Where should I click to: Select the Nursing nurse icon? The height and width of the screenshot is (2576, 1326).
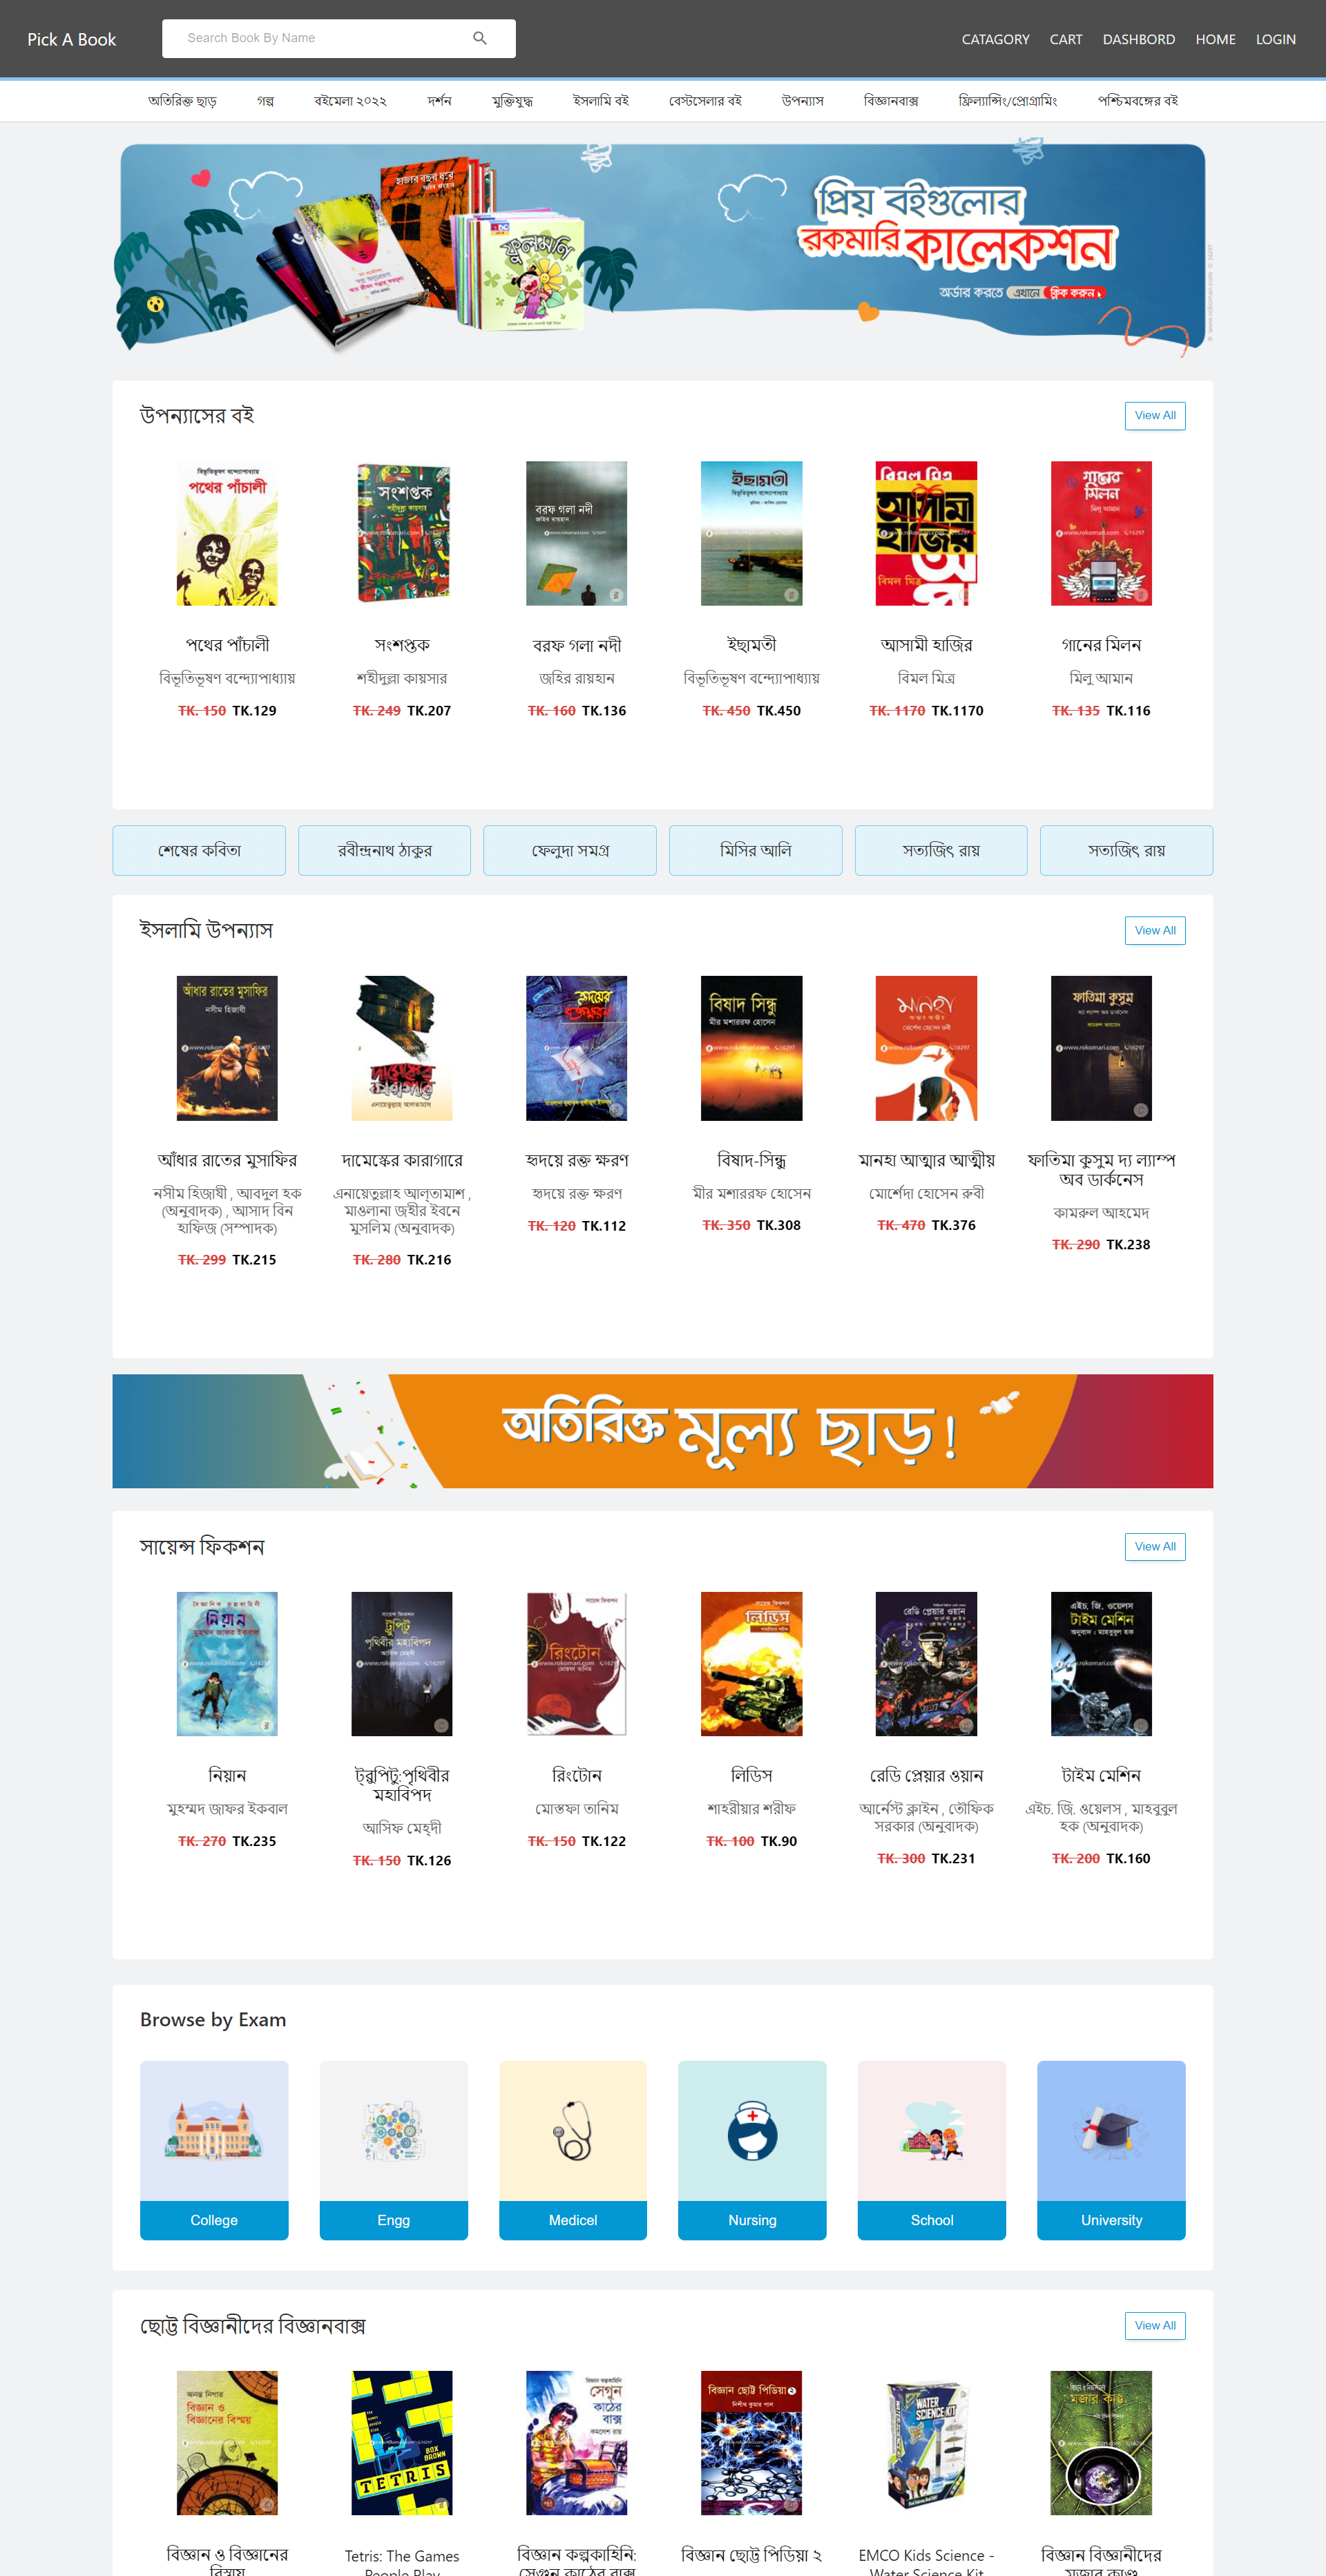pyautogui.click(x=752, y=2130)
